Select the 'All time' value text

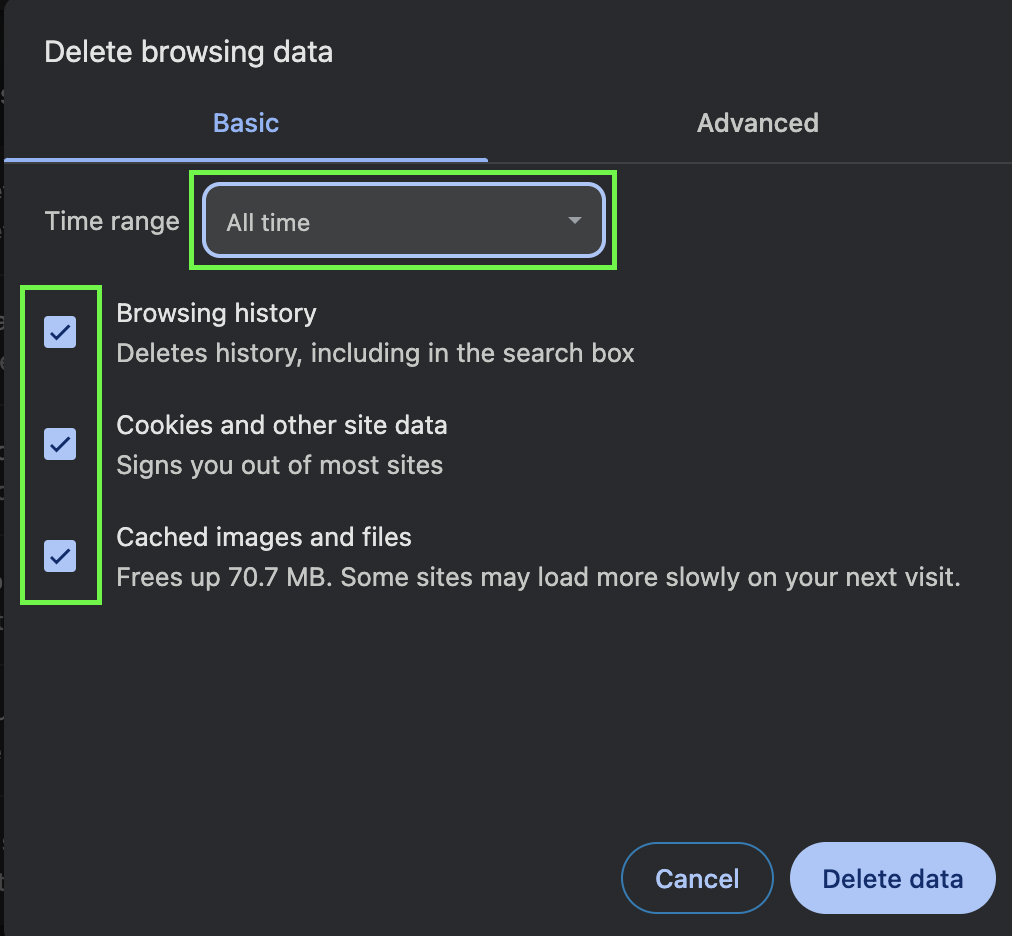click(x=268, y=223)
